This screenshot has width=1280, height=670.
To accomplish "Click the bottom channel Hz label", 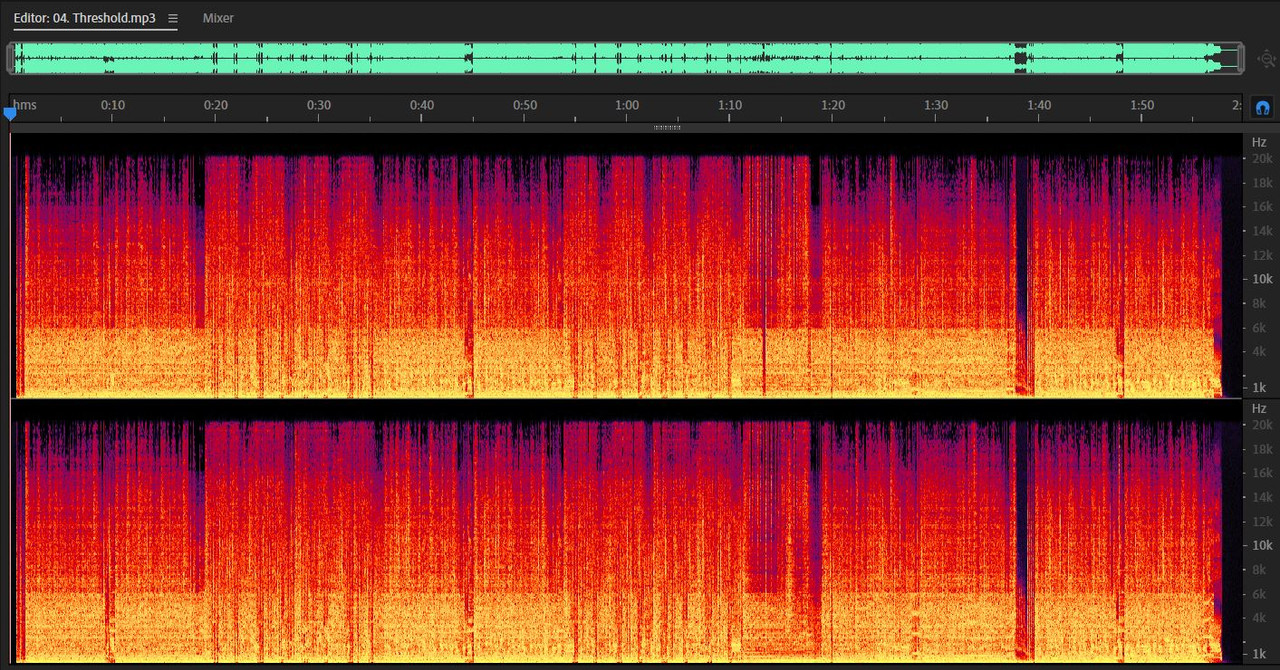I will click(1259, 408).
